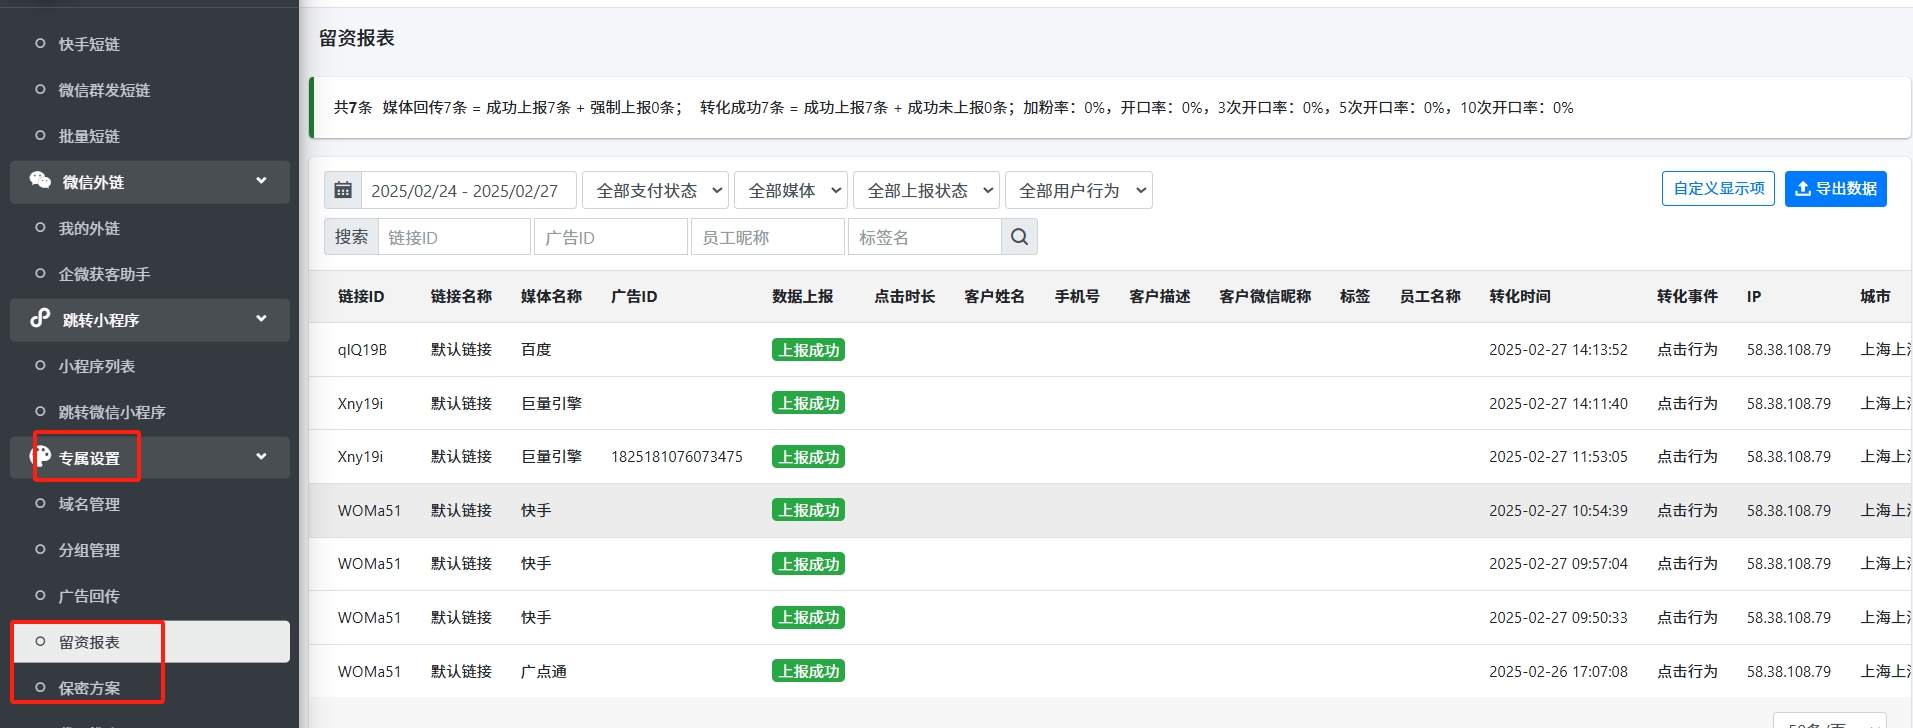
Task: Click the magnifier search icon button
Action: tap(1019, 237)
